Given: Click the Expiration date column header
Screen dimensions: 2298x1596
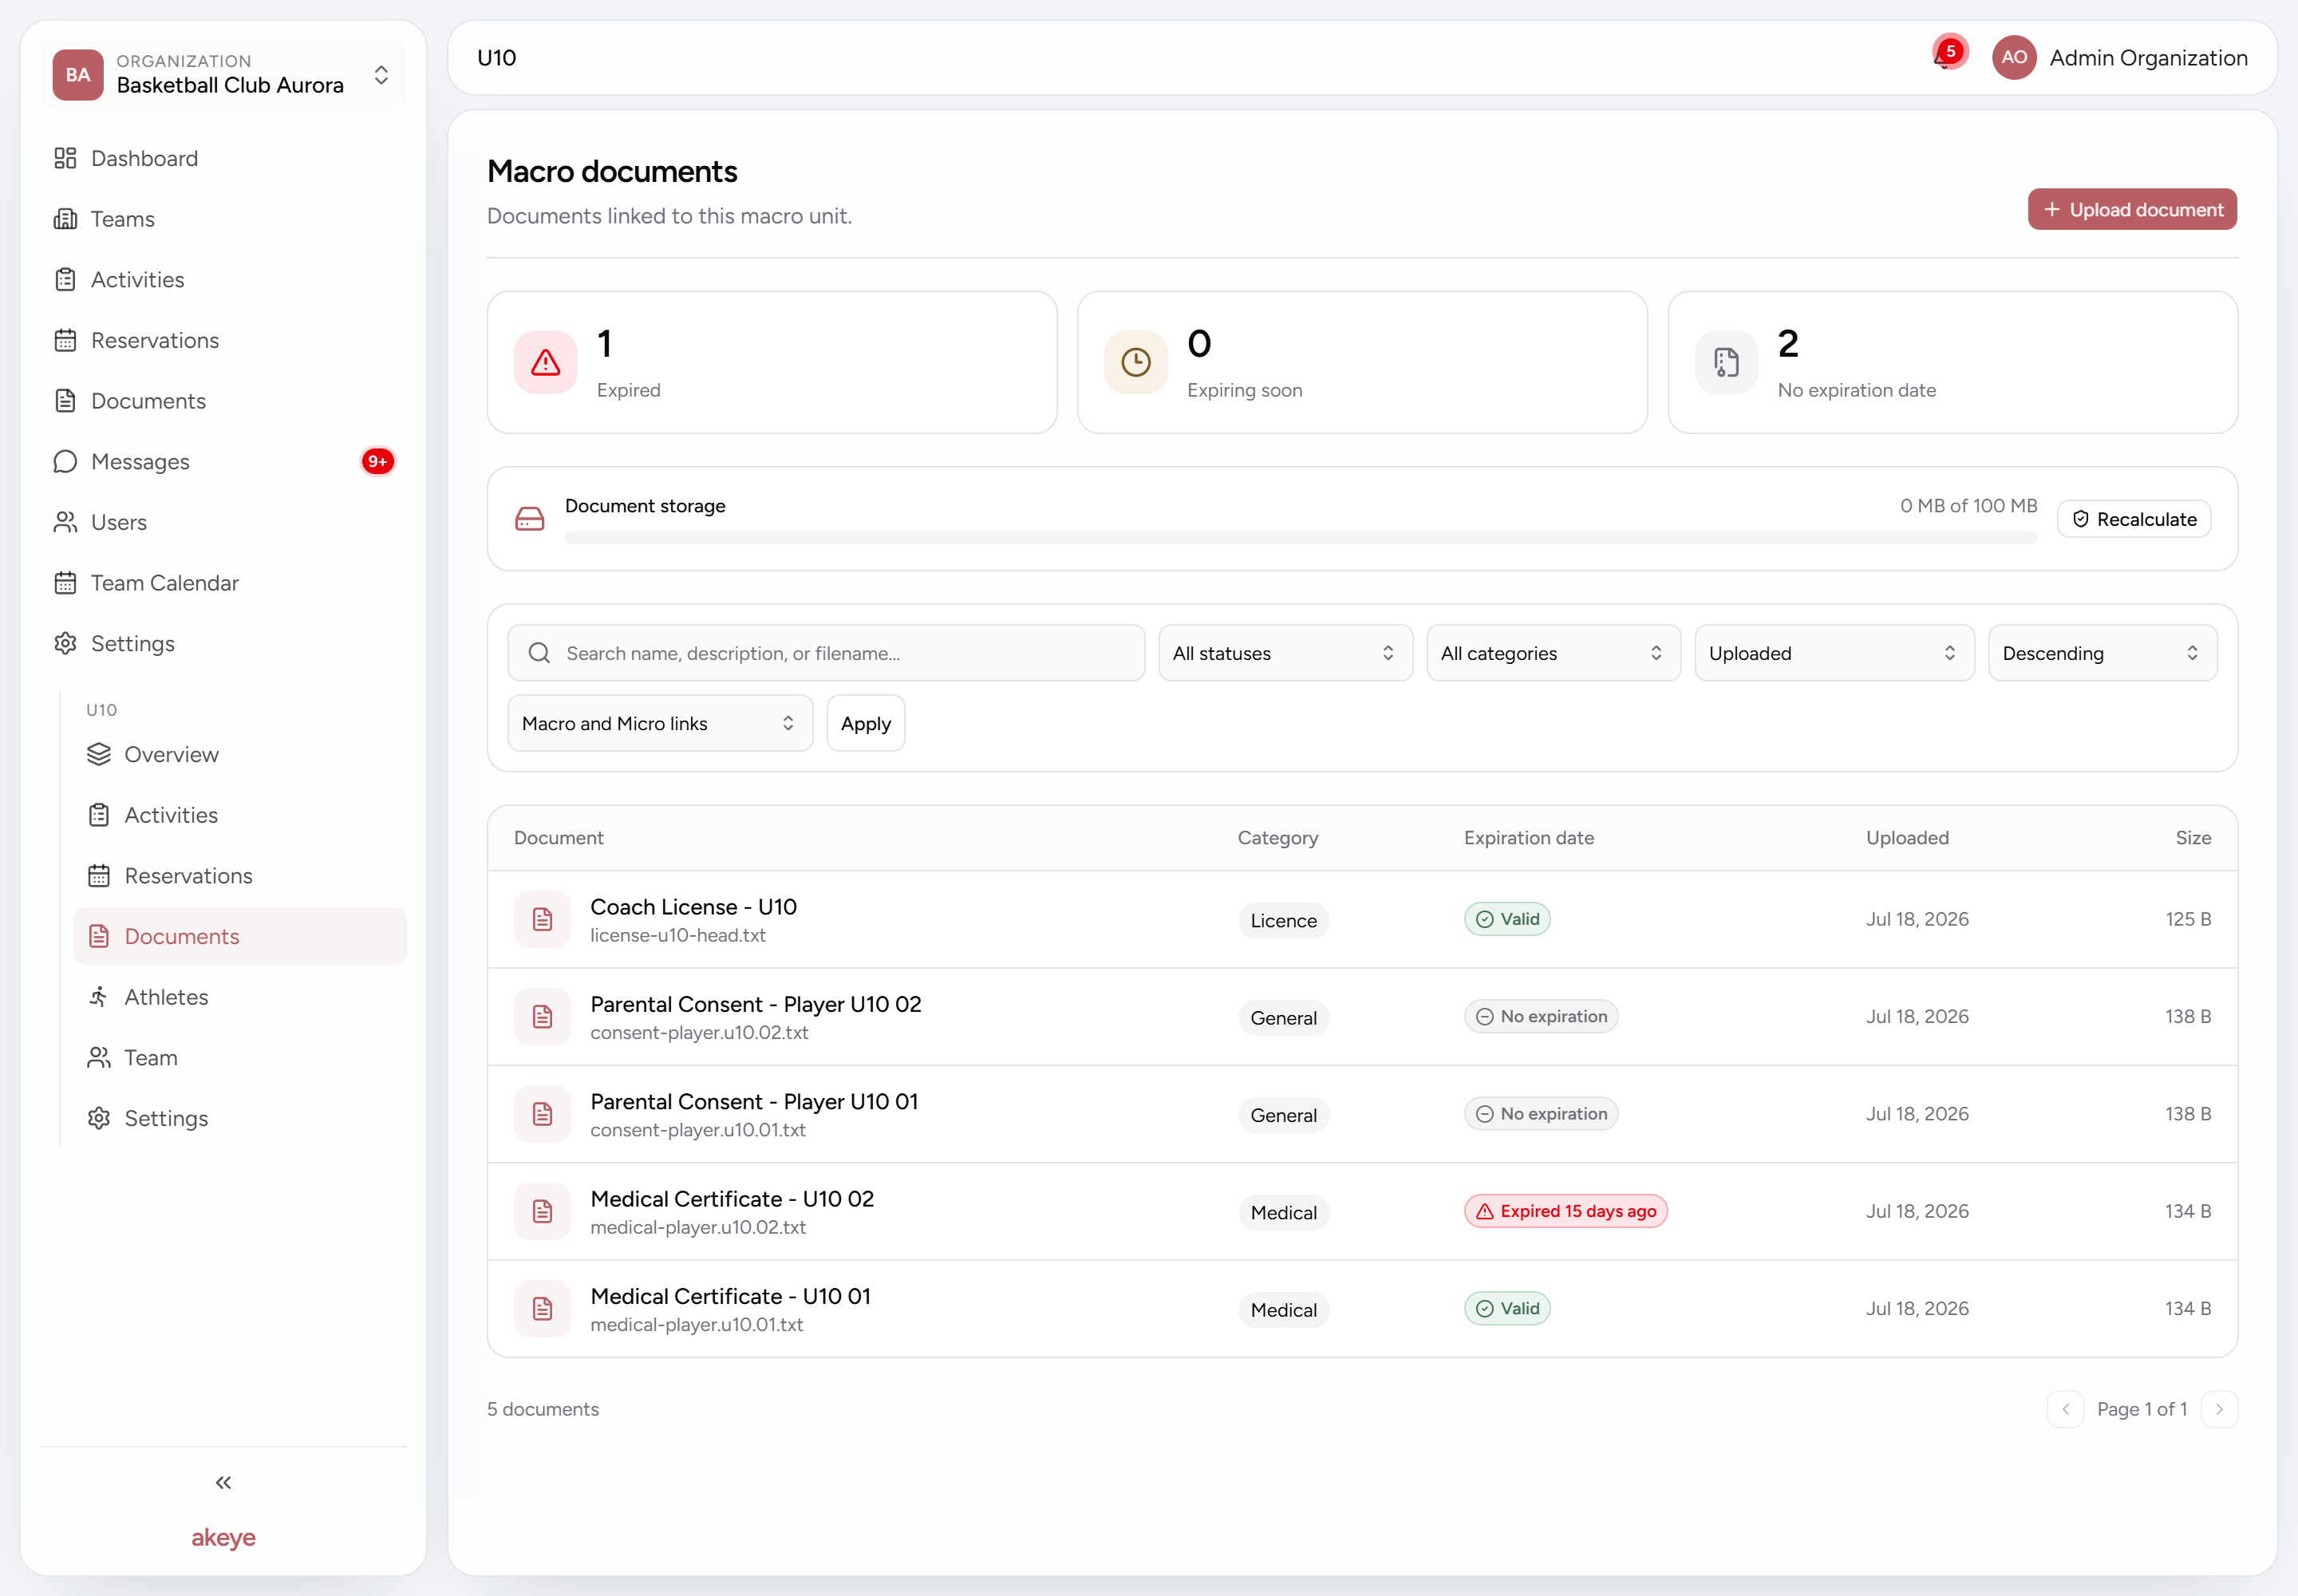Looking at the screenshot, I should 1529,838.
